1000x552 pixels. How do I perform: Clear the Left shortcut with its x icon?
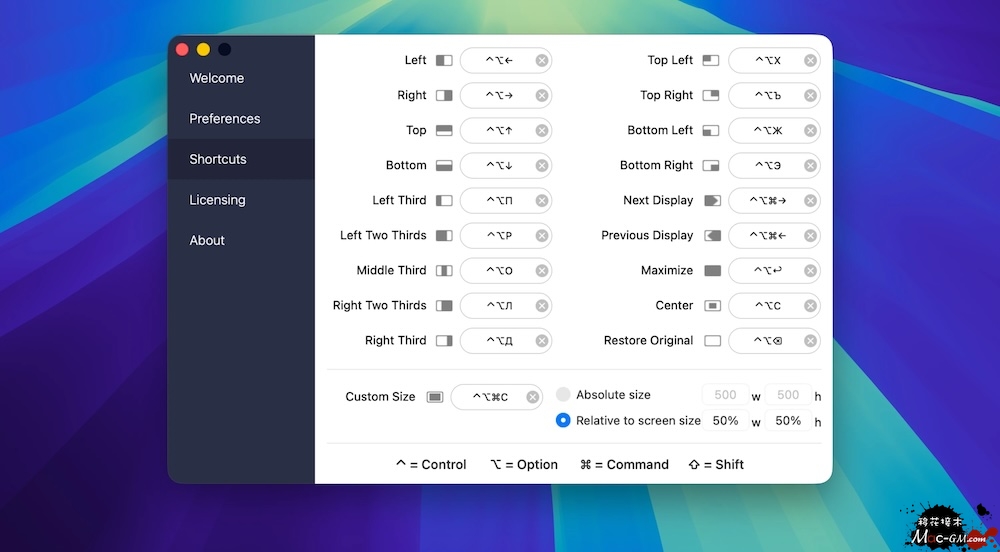point(541,61)
